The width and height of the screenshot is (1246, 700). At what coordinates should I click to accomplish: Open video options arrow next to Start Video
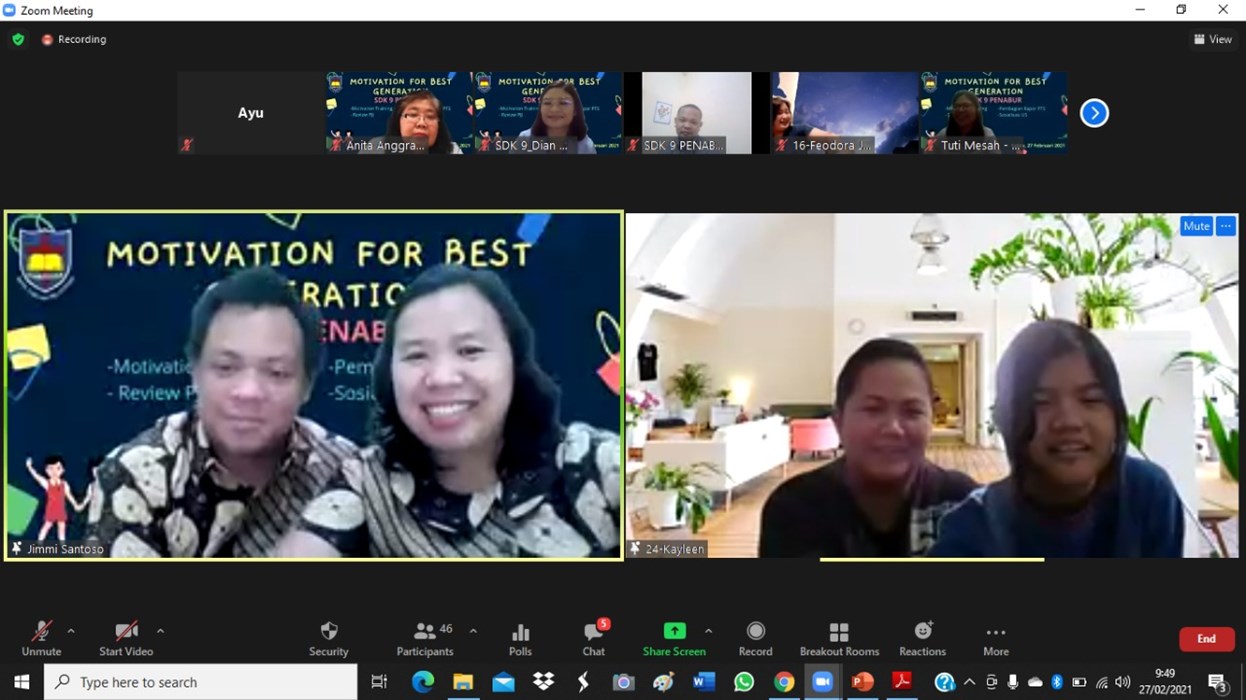160,631
